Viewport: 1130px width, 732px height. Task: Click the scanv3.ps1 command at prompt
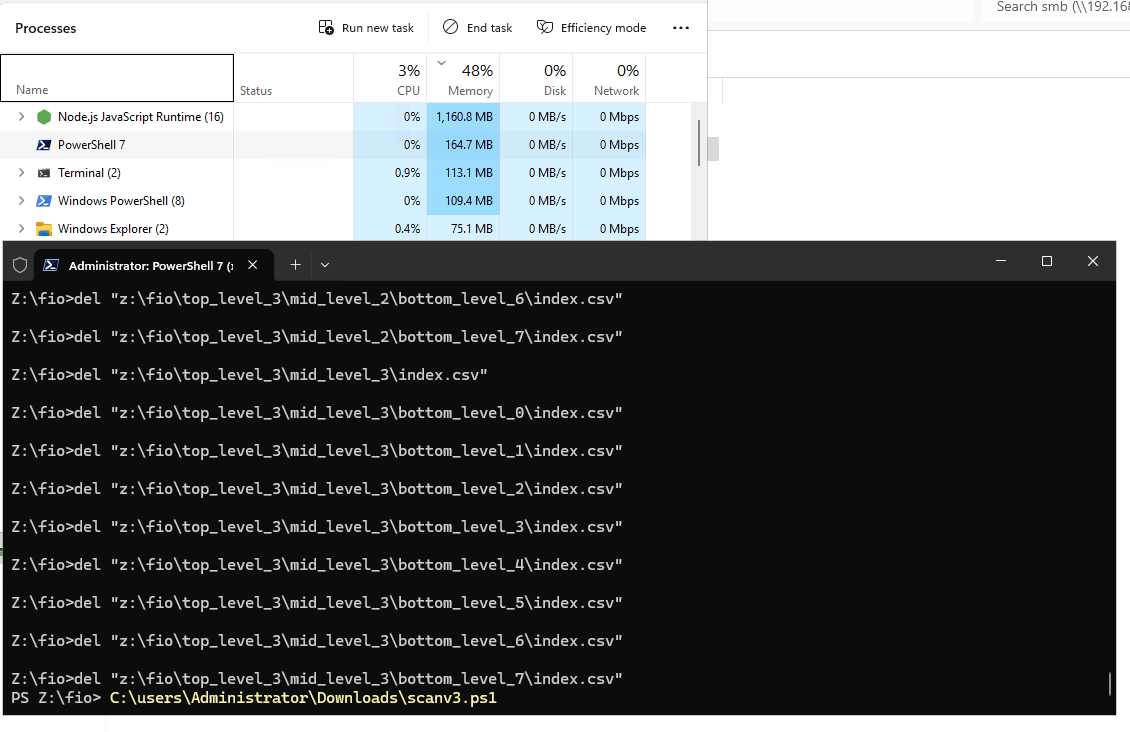(x=303, y=697)
